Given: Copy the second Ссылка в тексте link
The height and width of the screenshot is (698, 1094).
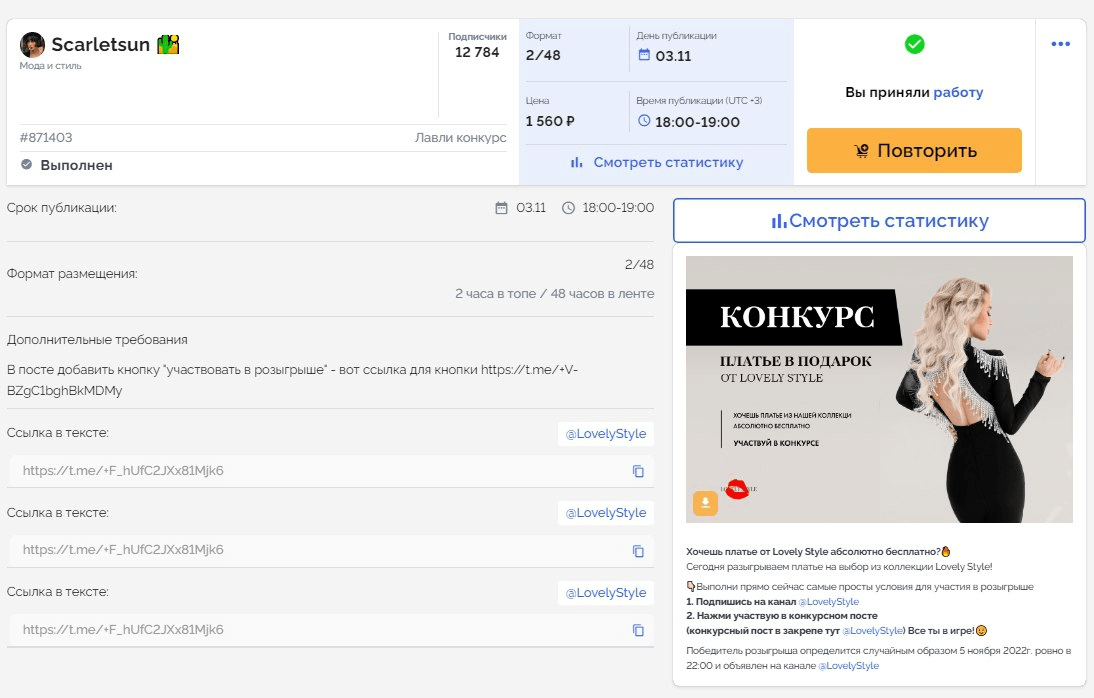Looking at the screenshot, I should click(638, 551).
